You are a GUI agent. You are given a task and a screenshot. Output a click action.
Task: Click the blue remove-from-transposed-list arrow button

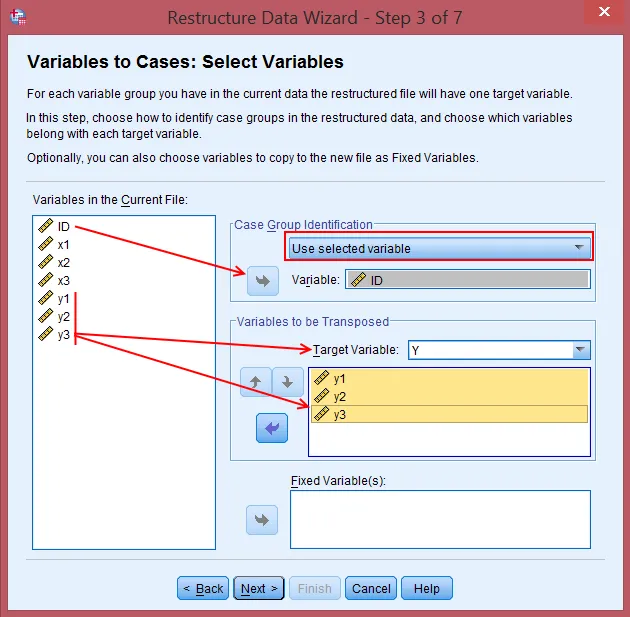[271, 427]
